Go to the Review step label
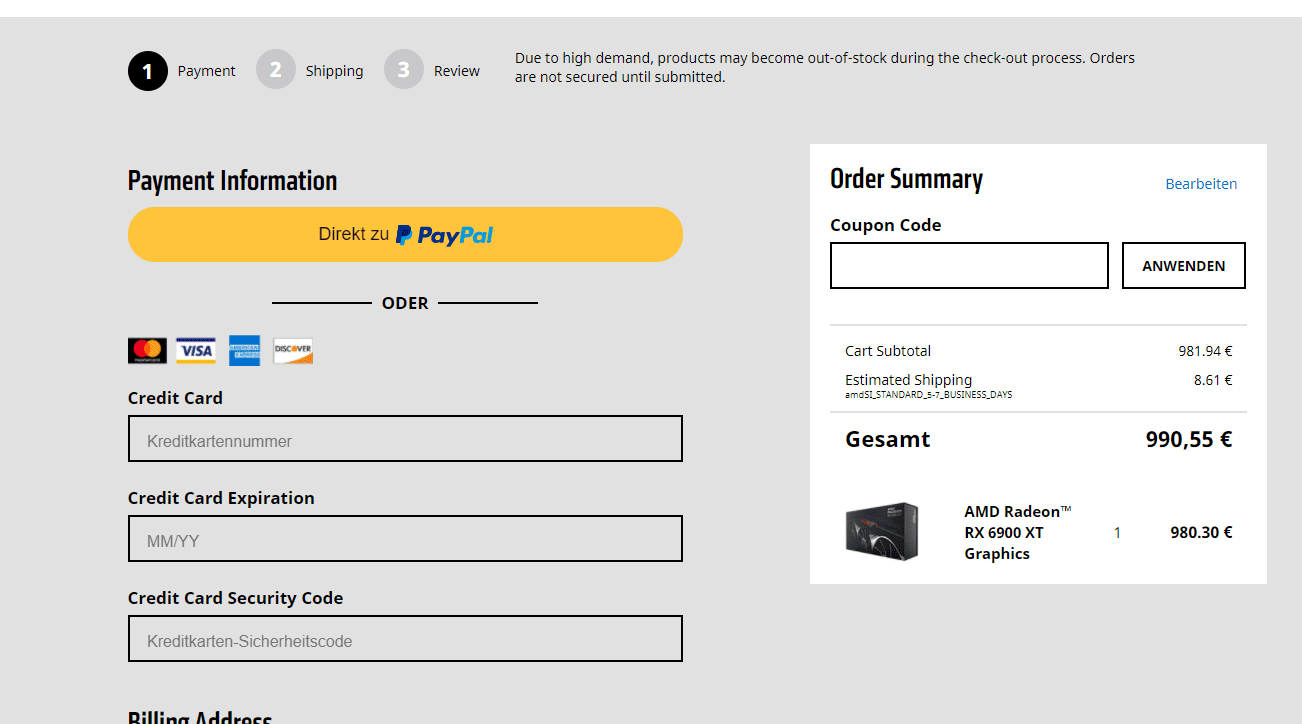1302x724 pixels. coord(457,71)
